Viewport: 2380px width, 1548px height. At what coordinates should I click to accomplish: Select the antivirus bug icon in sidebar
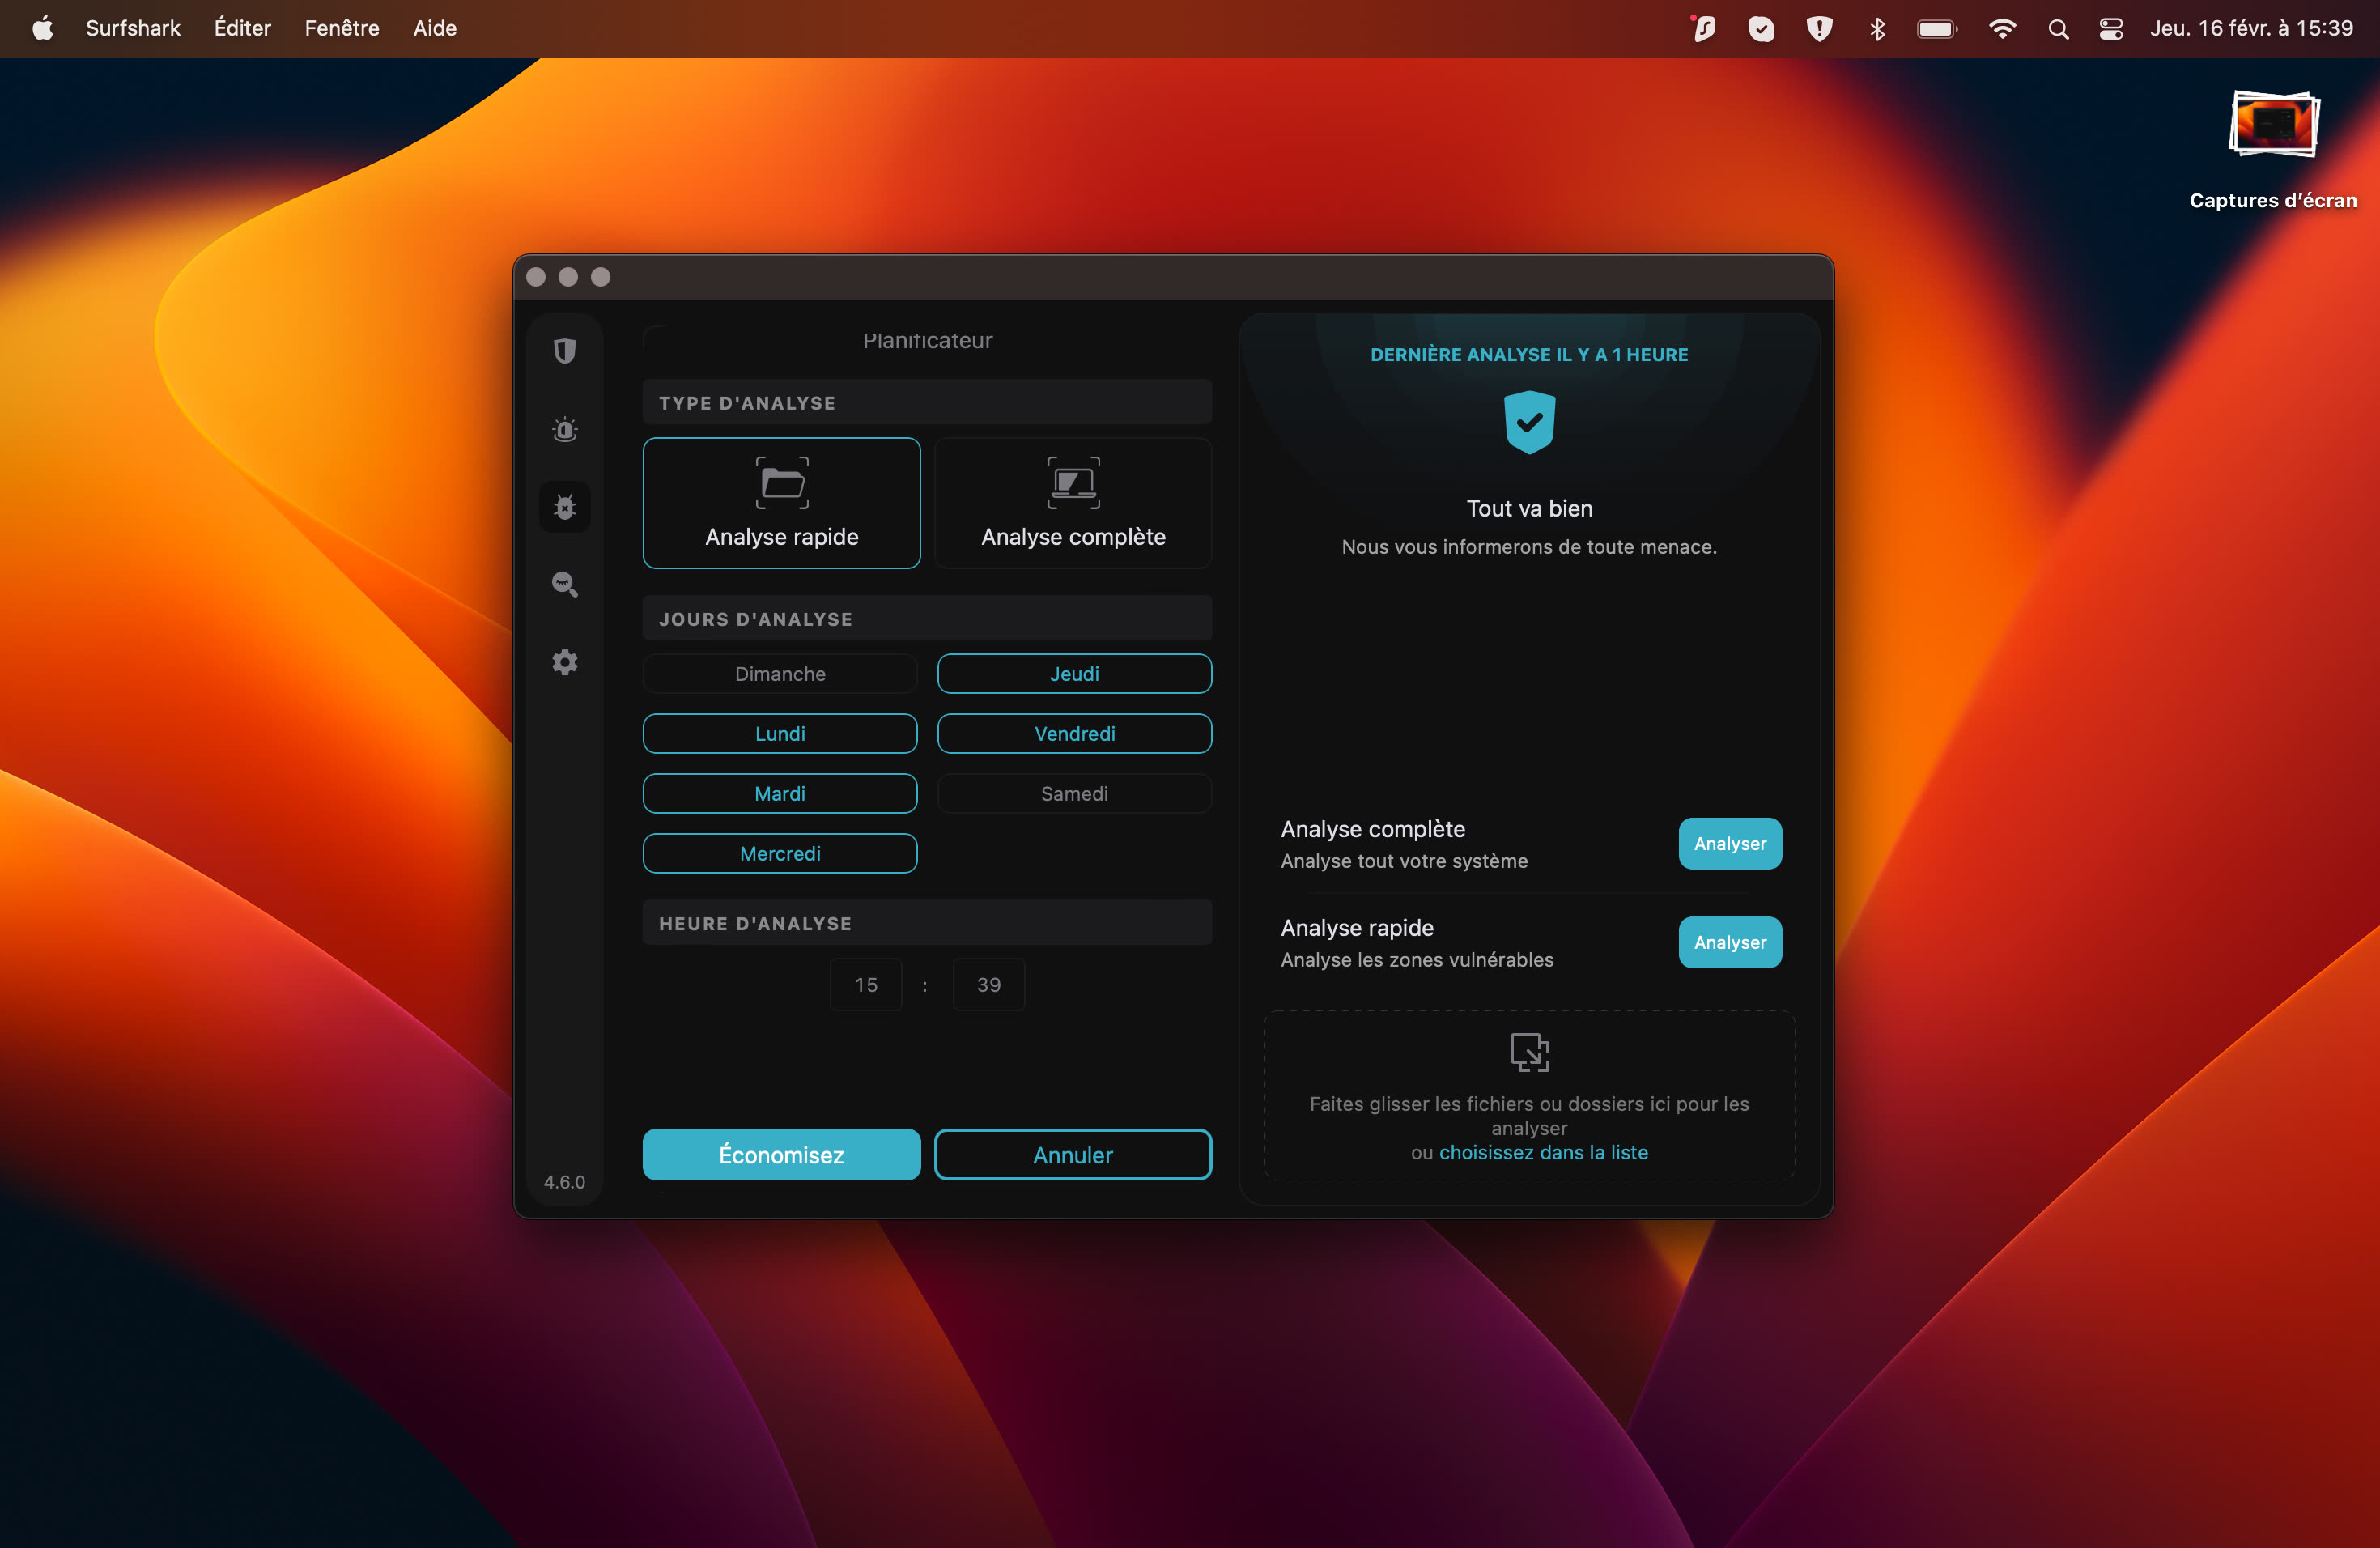click(565, 507)
